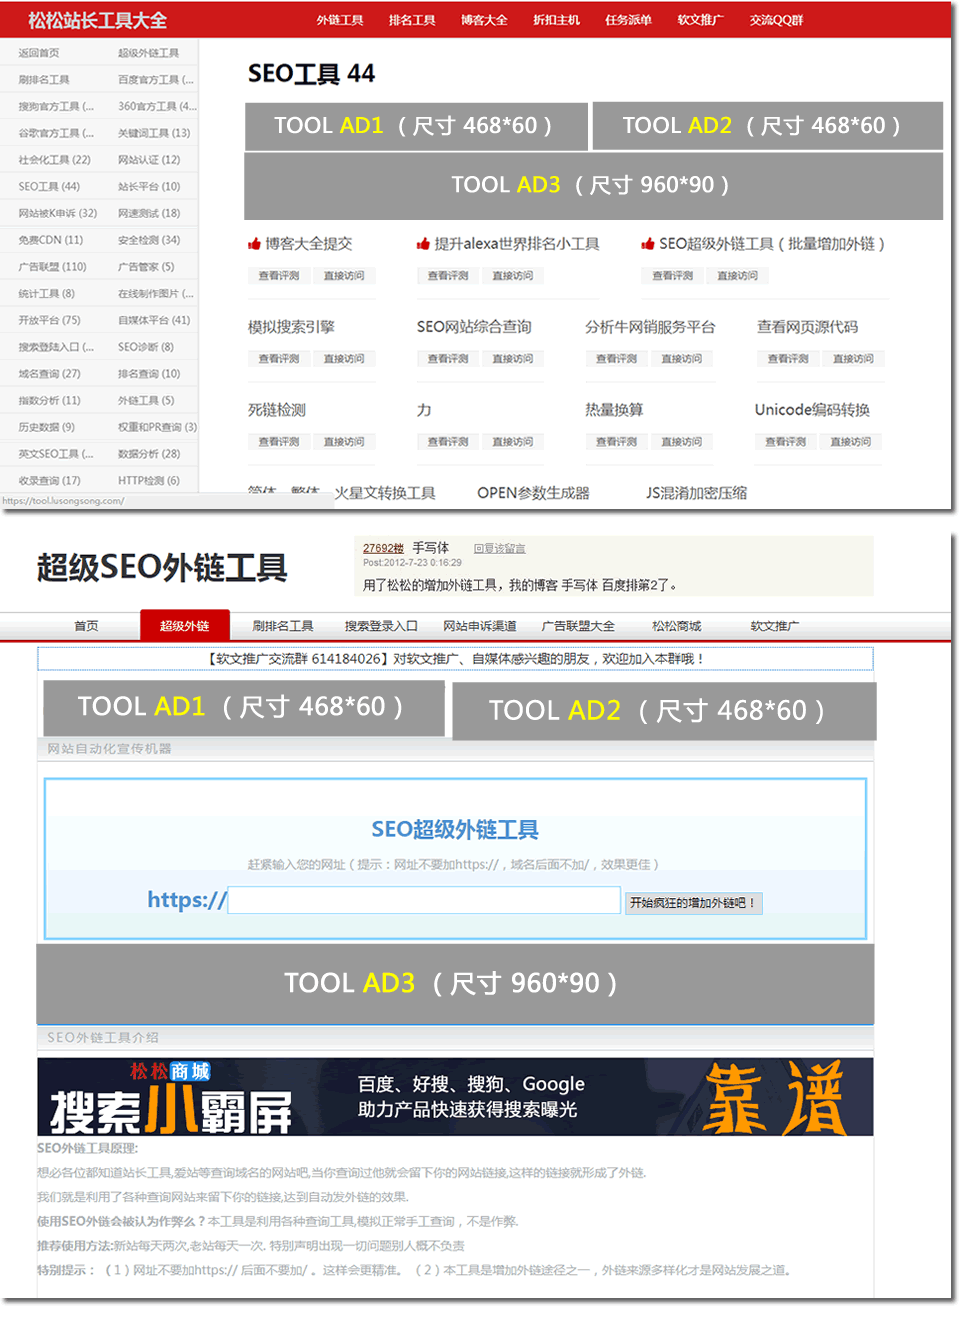Click the TOOL AD3 banner on SEO工具 page

tap(593, 186)
